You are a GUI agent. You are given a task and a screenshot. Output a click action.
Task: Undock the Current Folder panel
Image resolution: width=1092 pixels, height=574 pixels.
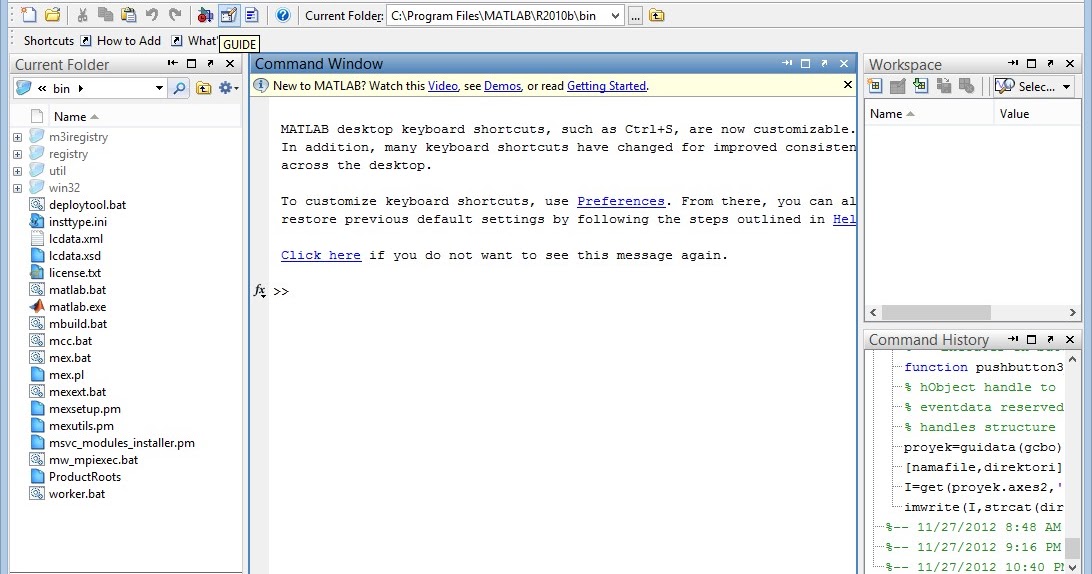pos(210,63)
